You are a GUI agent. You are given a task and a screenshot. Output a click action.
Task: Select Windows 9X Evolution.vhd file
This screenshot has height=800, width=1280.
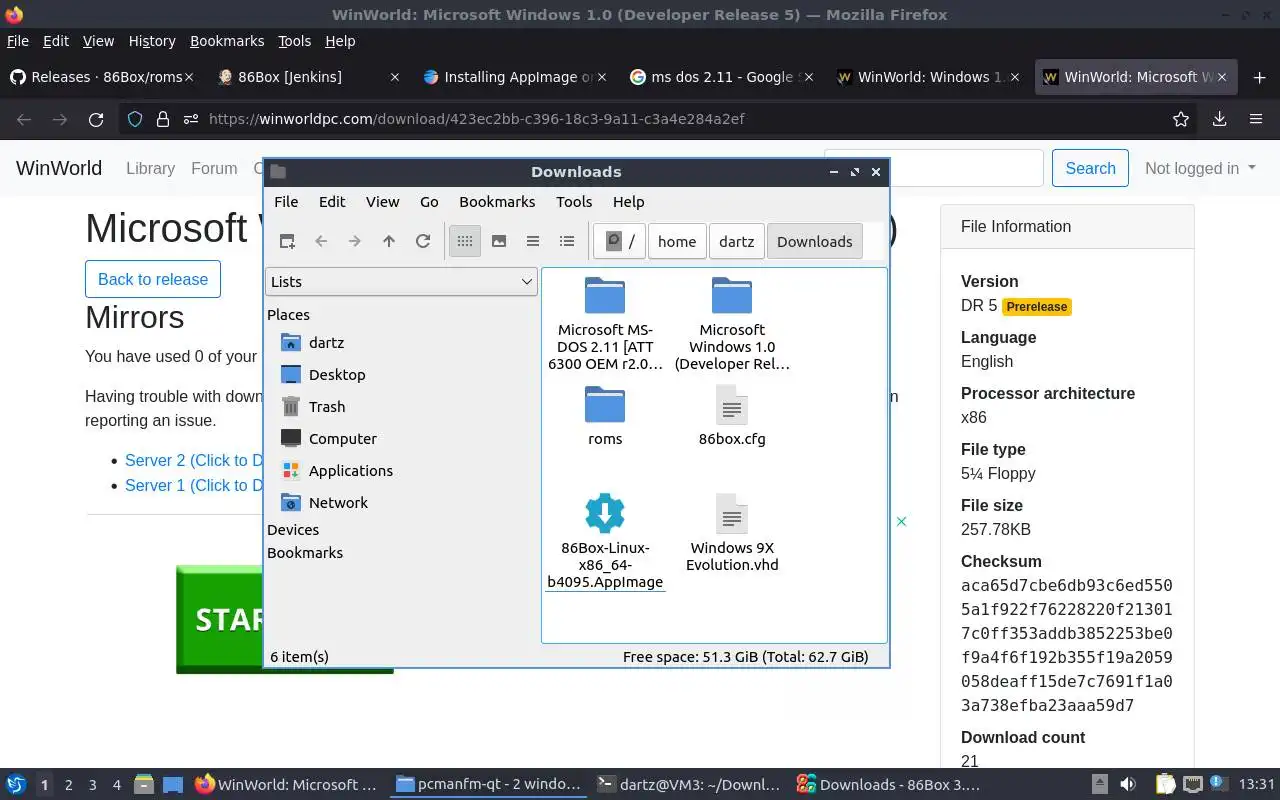click(732, 534)
